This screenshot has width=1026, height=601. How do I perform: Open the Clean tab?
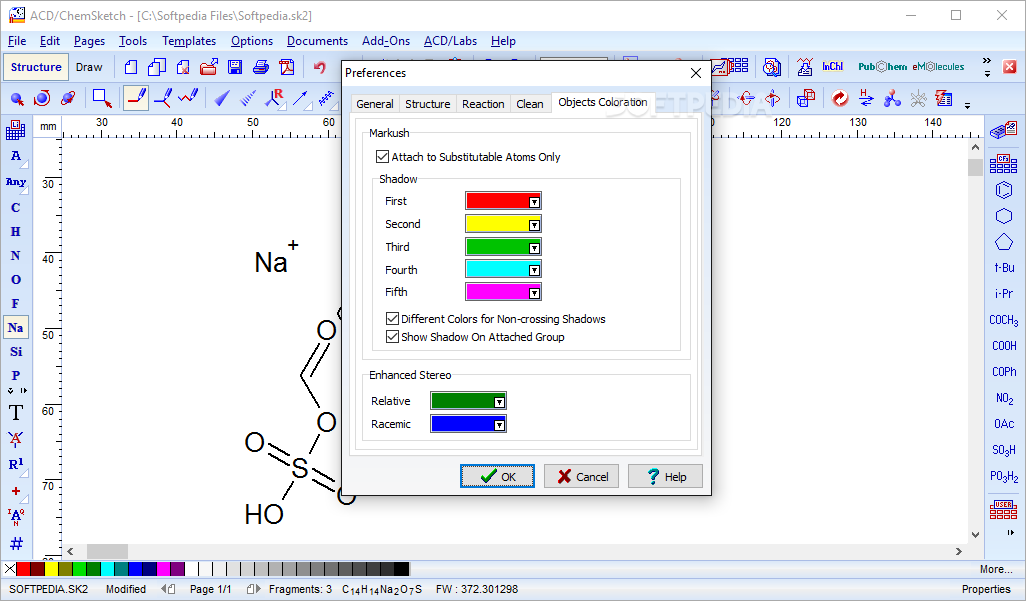pos(529,103)
